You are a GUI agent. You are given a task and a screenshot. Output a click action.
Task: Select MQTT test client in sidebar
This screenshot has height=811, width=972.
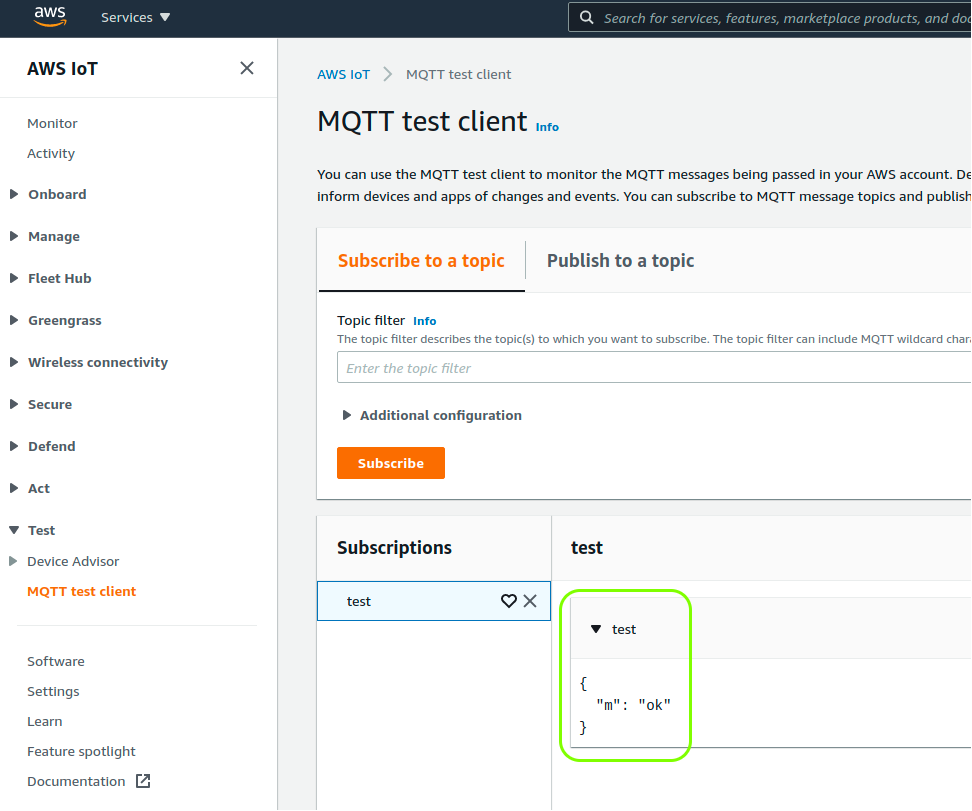tap(81, 592)
